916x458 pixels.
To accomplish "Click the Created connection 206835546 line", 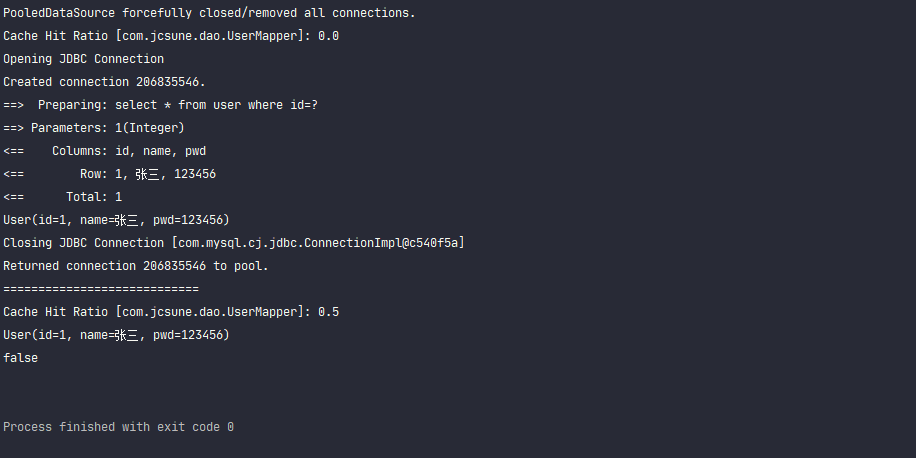I will tap(105, 82).
